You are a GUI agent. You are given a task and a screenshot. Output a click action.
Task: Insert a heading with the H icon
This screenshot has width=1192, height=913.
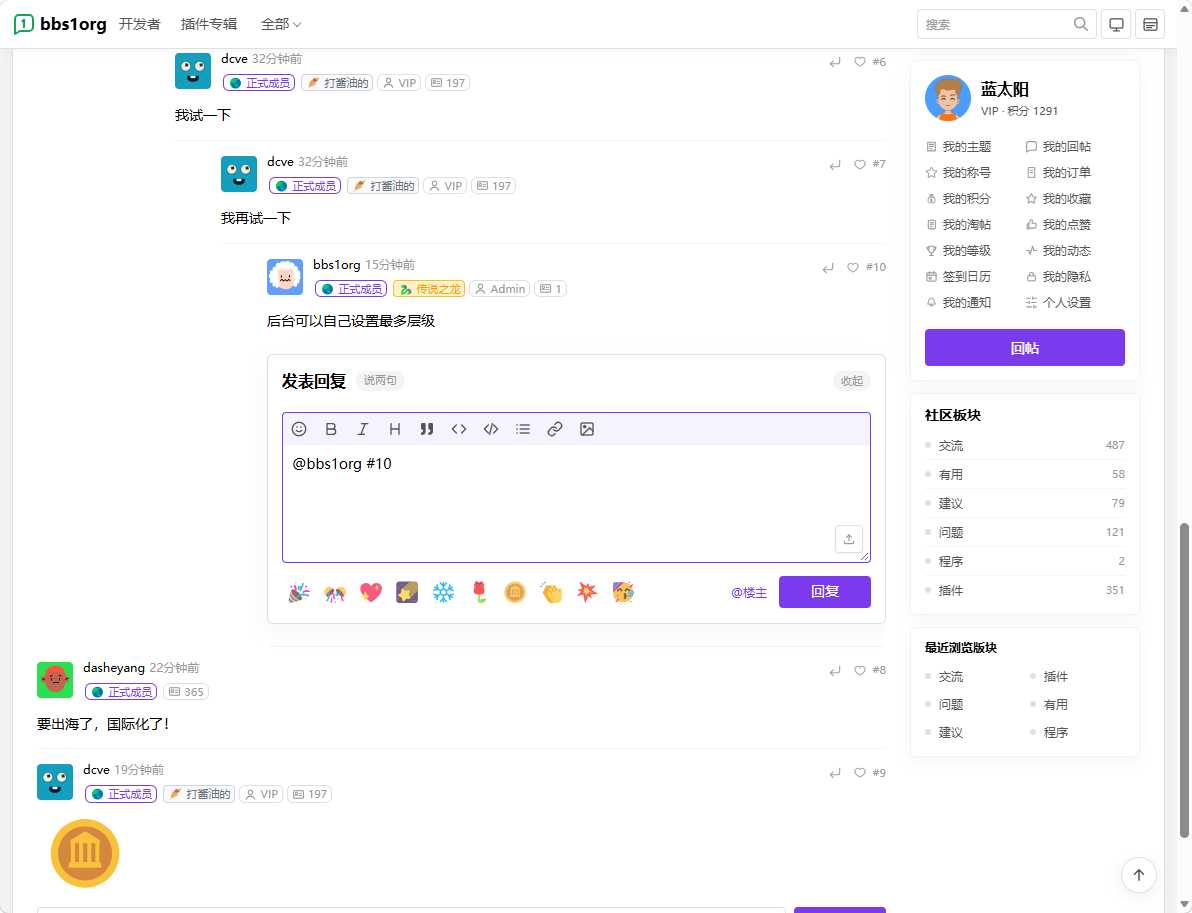[x=395, y=430]
